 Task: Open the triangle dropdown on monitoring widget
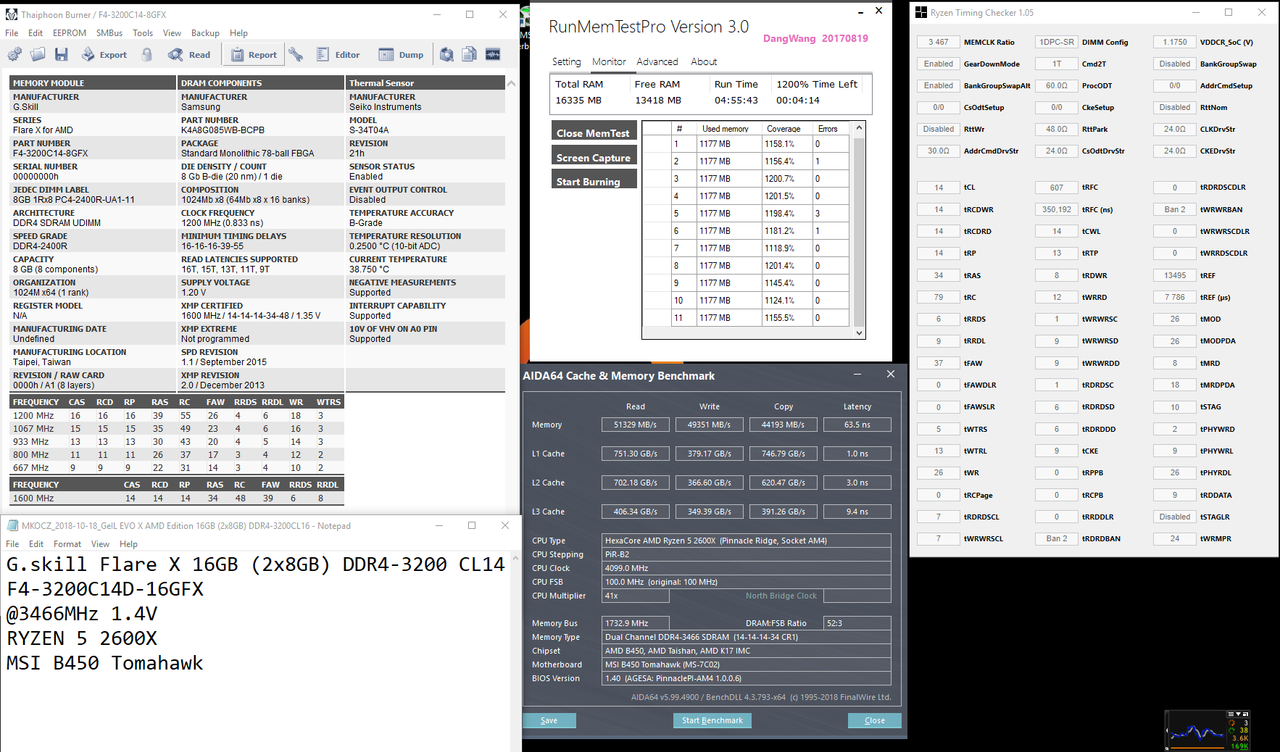[x=1238, y=714]
